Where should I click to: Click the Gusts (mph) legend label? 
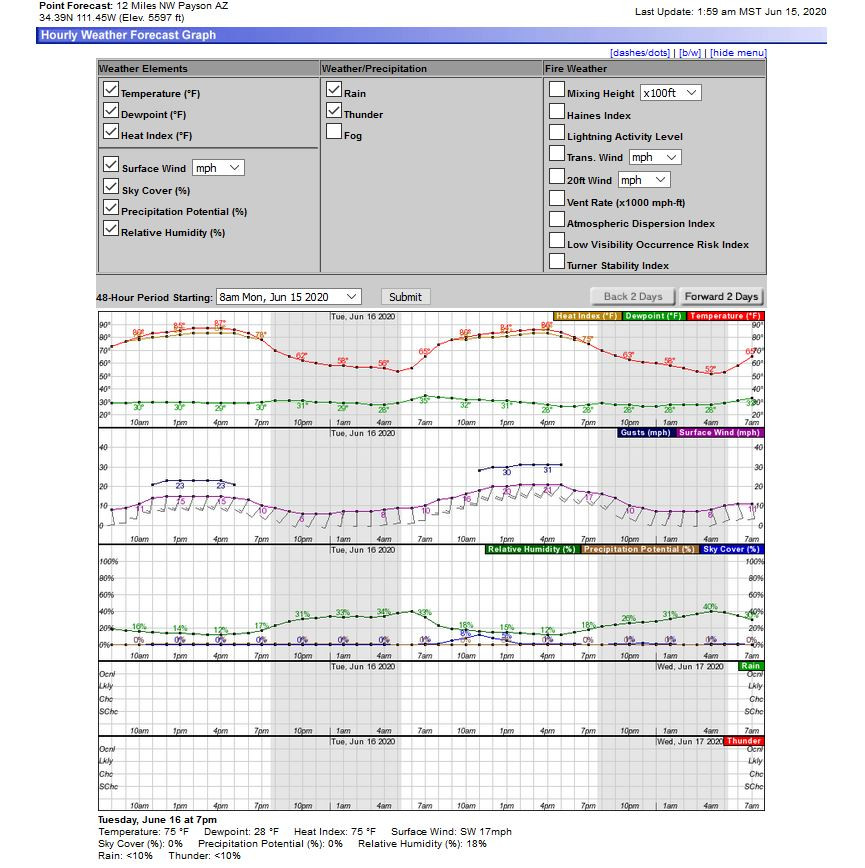tap(645, 433)
